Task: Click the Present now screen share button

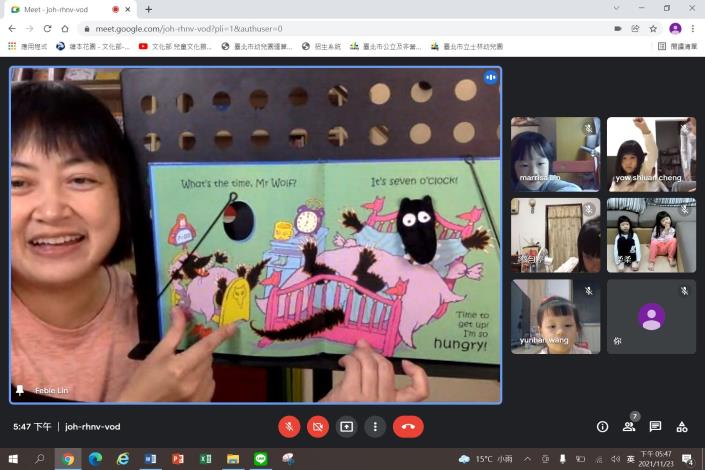Action: coord(347,426)
